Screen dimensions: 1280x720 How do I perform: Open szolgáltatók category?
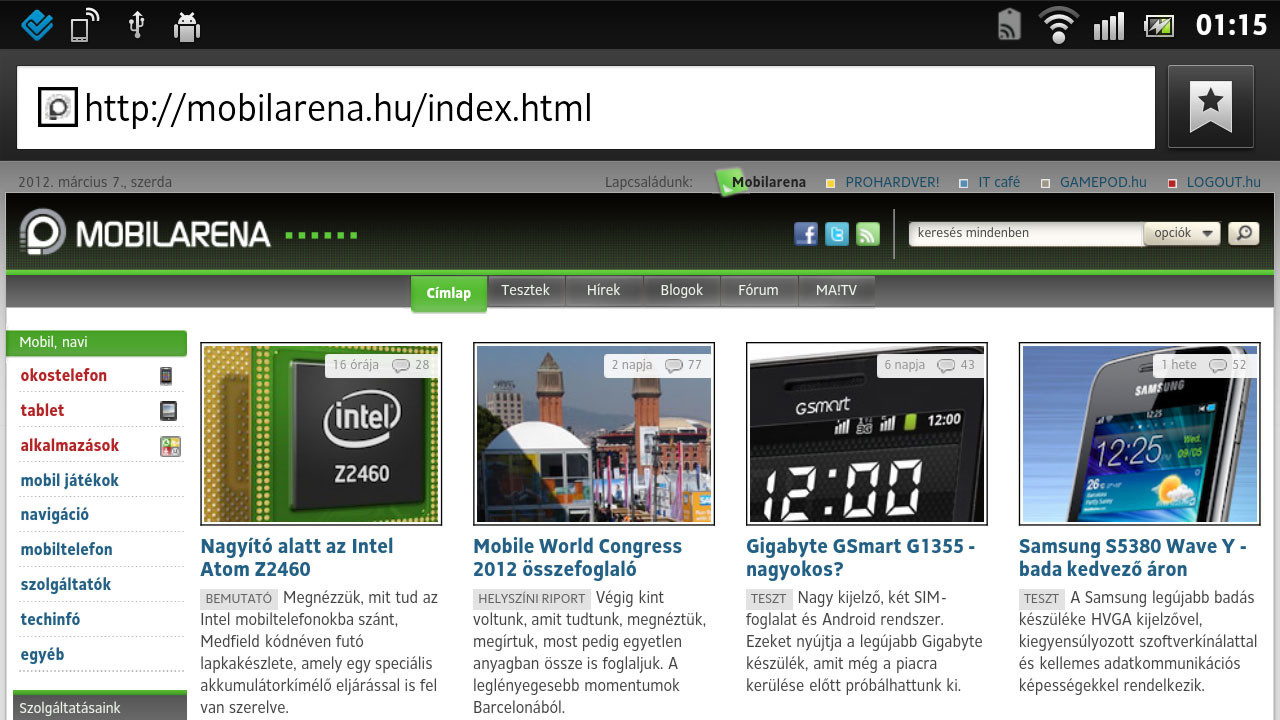click(x=66, y=585)
